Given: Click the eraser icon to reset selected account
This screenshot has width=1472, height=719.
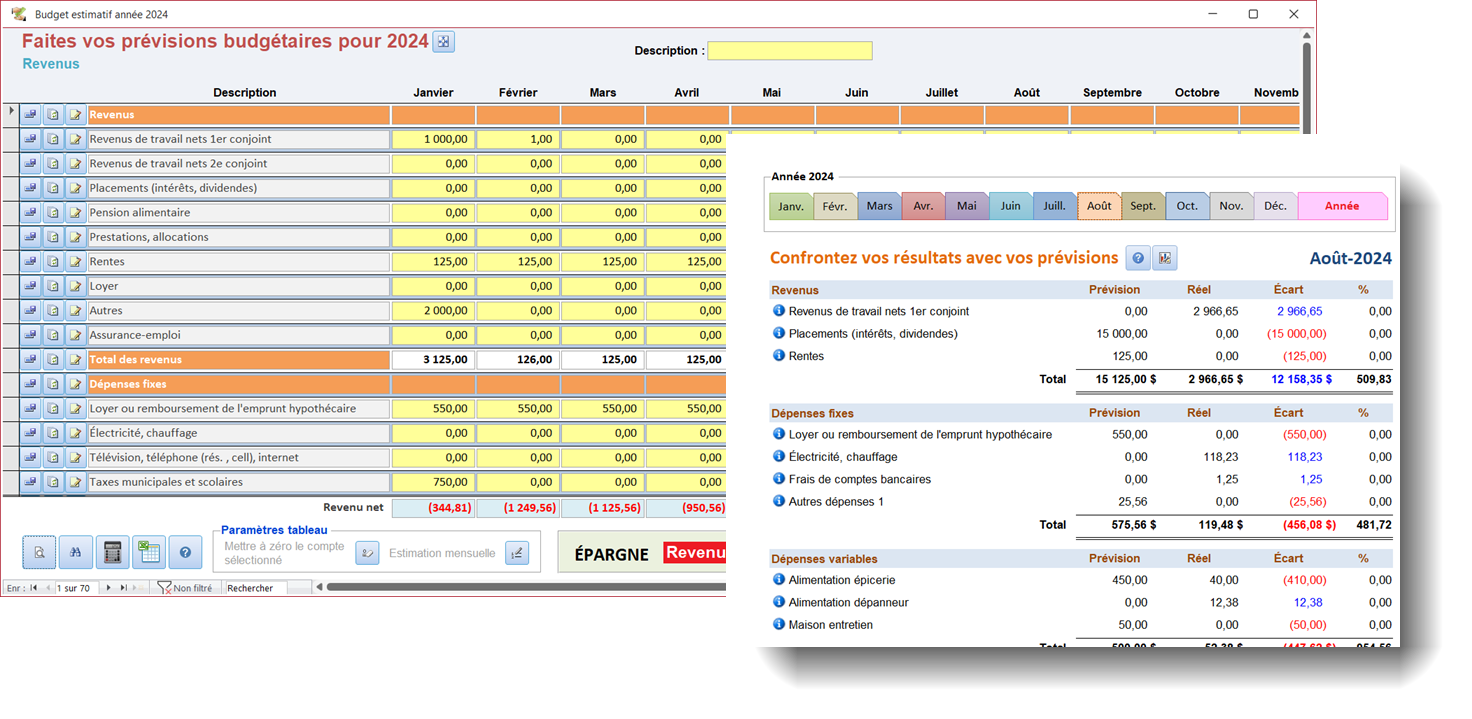Looking at the screenshot, I should pyautogui.click(x=367, y=553).
